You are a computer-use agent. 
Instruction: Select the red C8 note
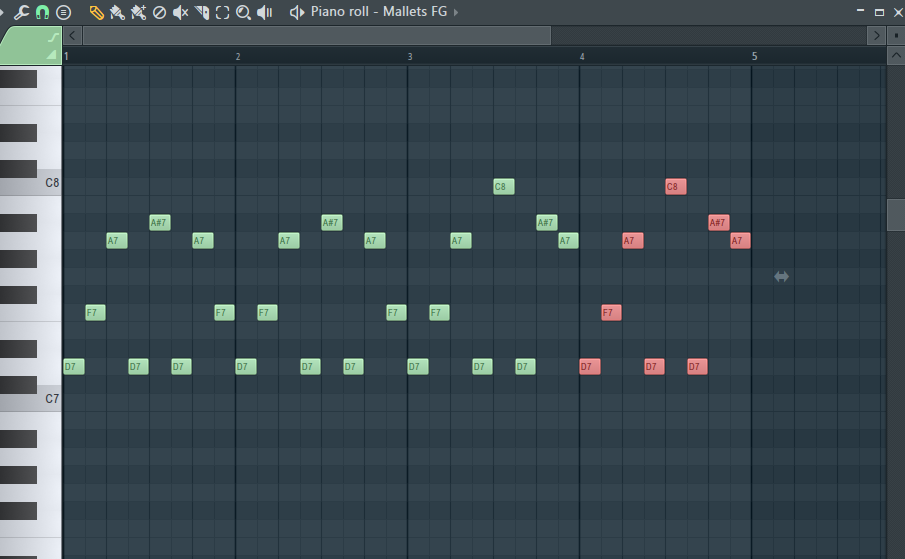tap(676, 187)
